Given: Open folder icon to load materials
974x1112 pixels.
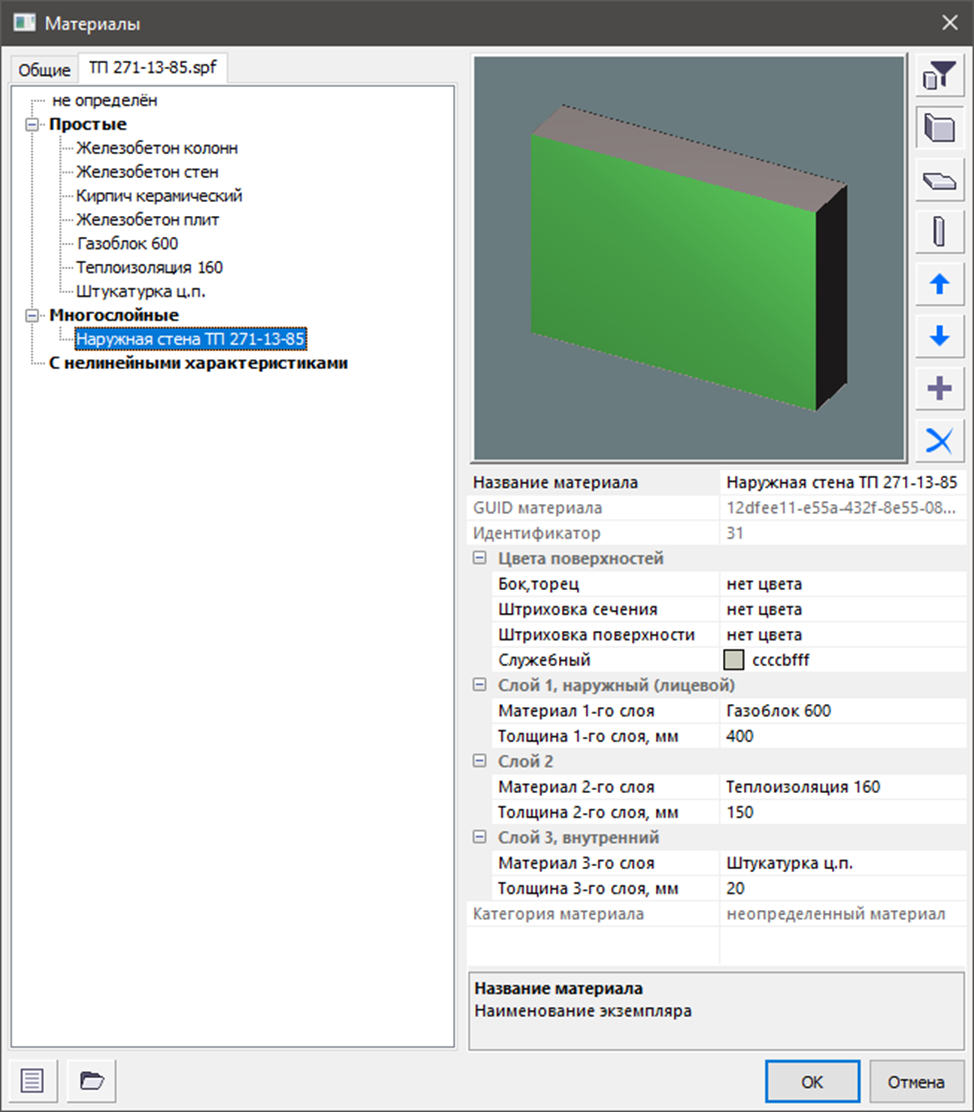Looking at the screenshot, I should [92, 1081].
